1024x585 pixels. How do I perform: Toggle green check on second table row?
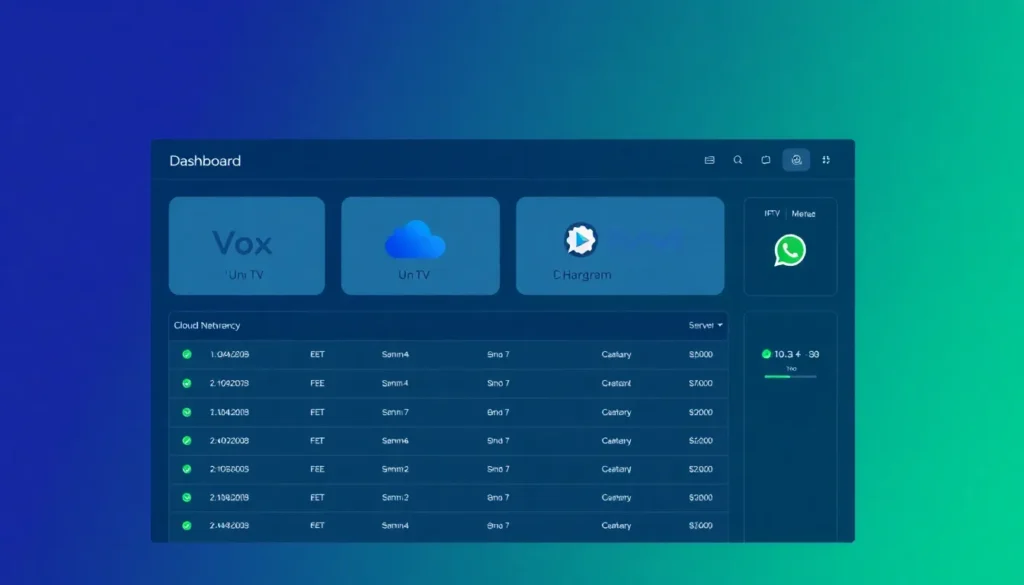186,383
